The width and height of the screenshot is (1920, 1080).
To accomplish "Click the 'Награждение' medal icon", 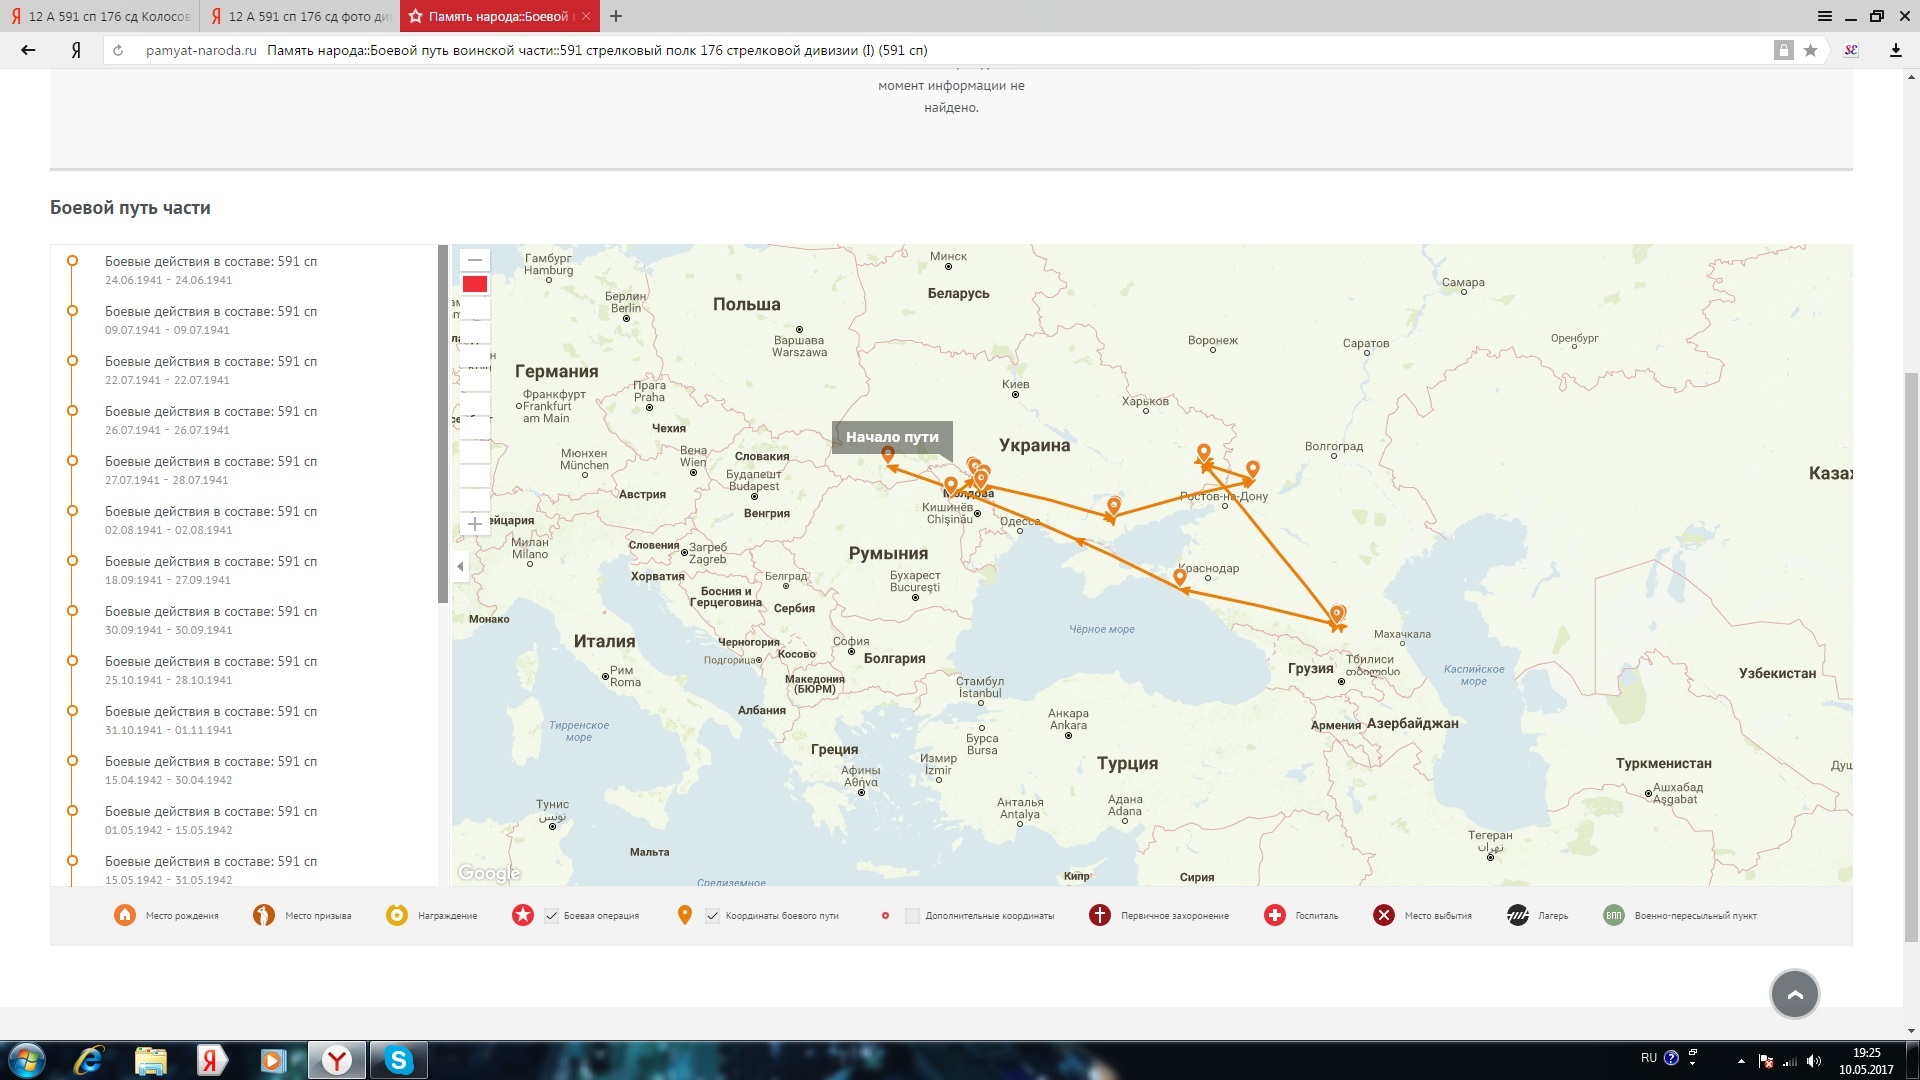I will tap(397, 915).
